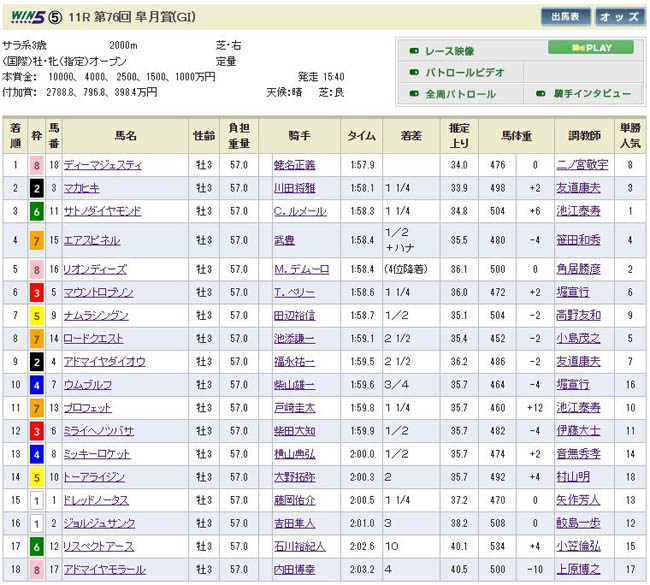The image size is (650, 585).
Task: Click the bullet icon beside レース映像
Action: [x=413, y=50]
